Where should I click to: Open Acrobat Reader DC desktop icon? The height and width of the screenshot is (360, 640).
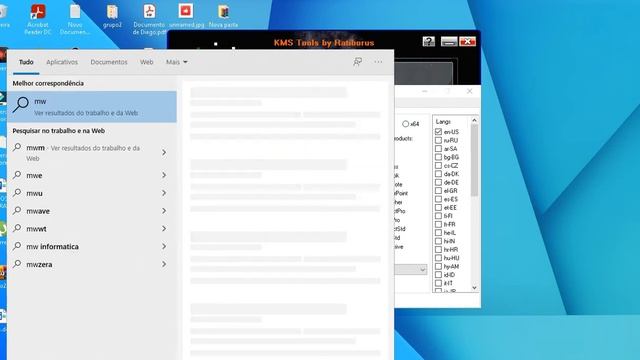tap(38, 18)
